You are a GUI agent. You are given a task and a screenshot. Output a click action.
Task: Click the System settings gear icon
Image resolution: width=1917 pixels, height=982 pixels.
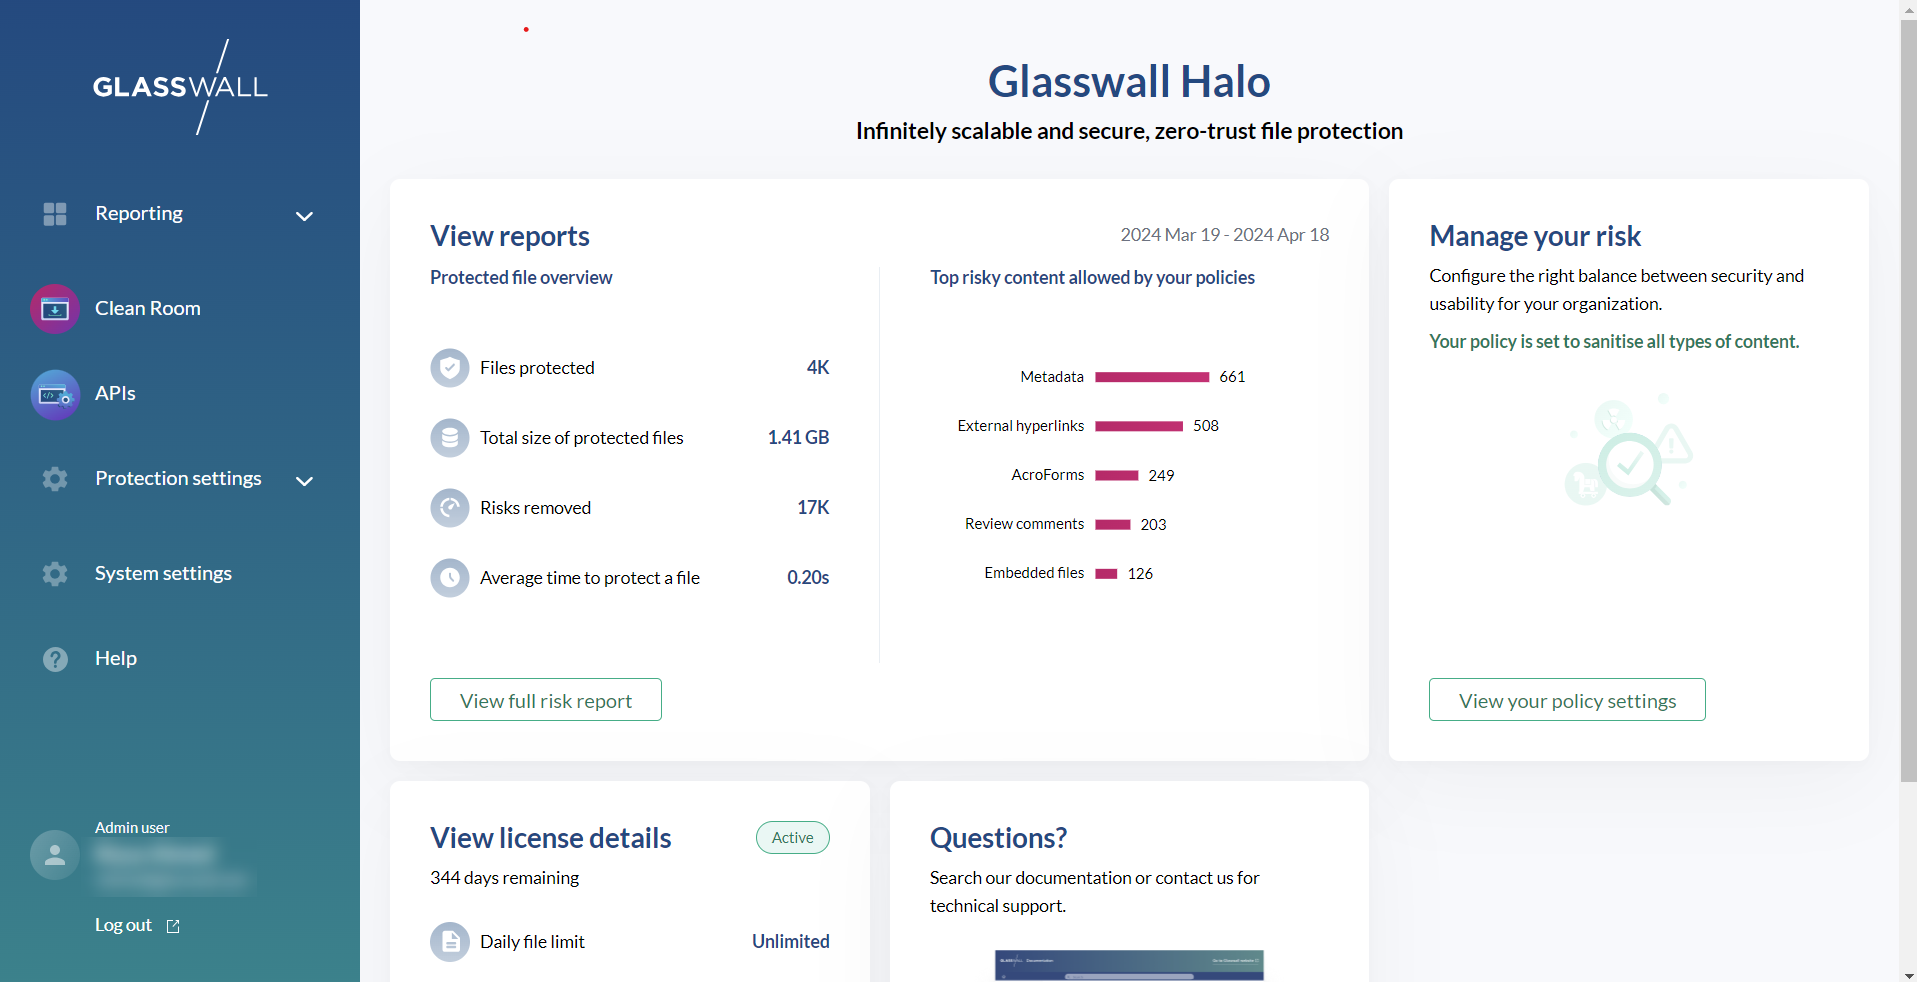(x=55, y=574)
